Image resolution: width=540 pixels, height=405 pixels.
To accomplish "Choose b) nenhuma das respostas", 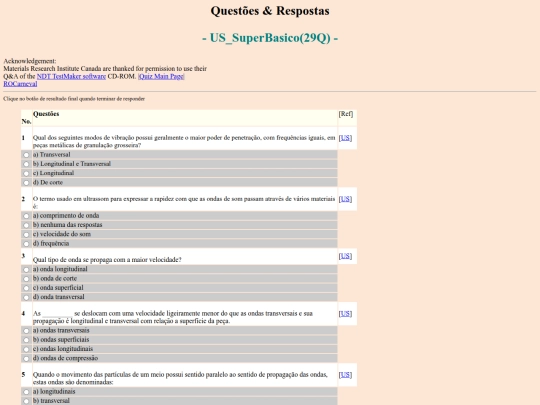I will (x=26, y=225).
